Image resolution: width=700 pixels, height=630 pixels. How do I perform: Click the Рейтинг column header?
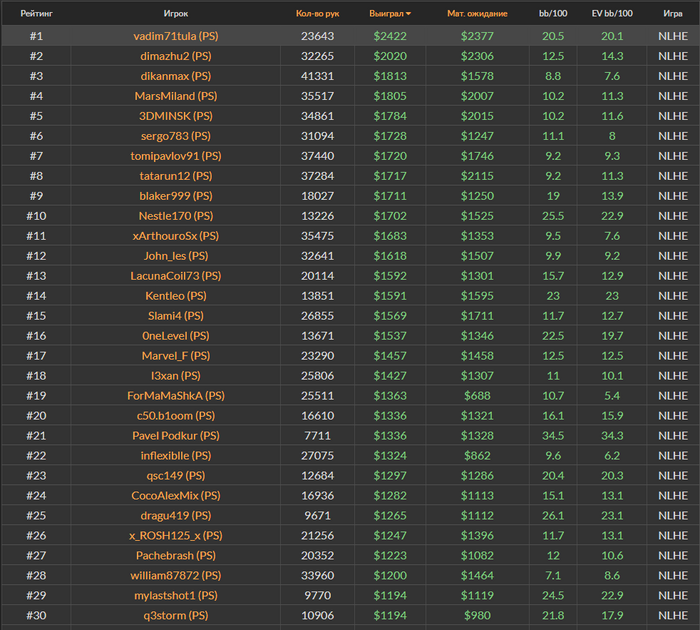coord(36,14)
